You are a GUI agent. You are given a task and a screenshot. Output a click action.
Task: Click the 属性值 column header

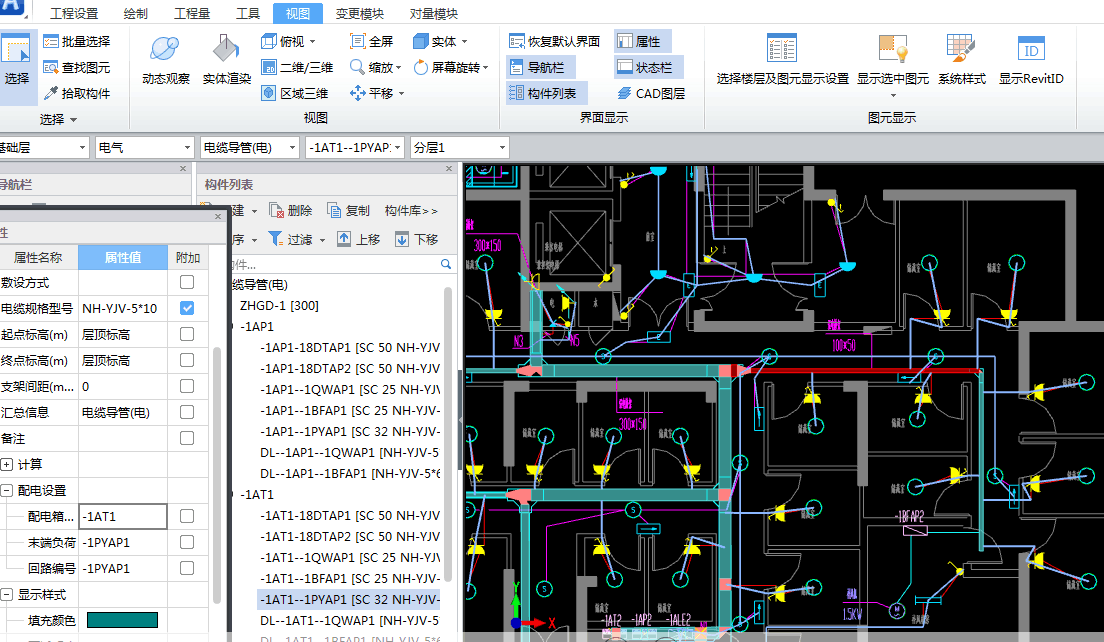pyautogui.click(x=123, y=258)
